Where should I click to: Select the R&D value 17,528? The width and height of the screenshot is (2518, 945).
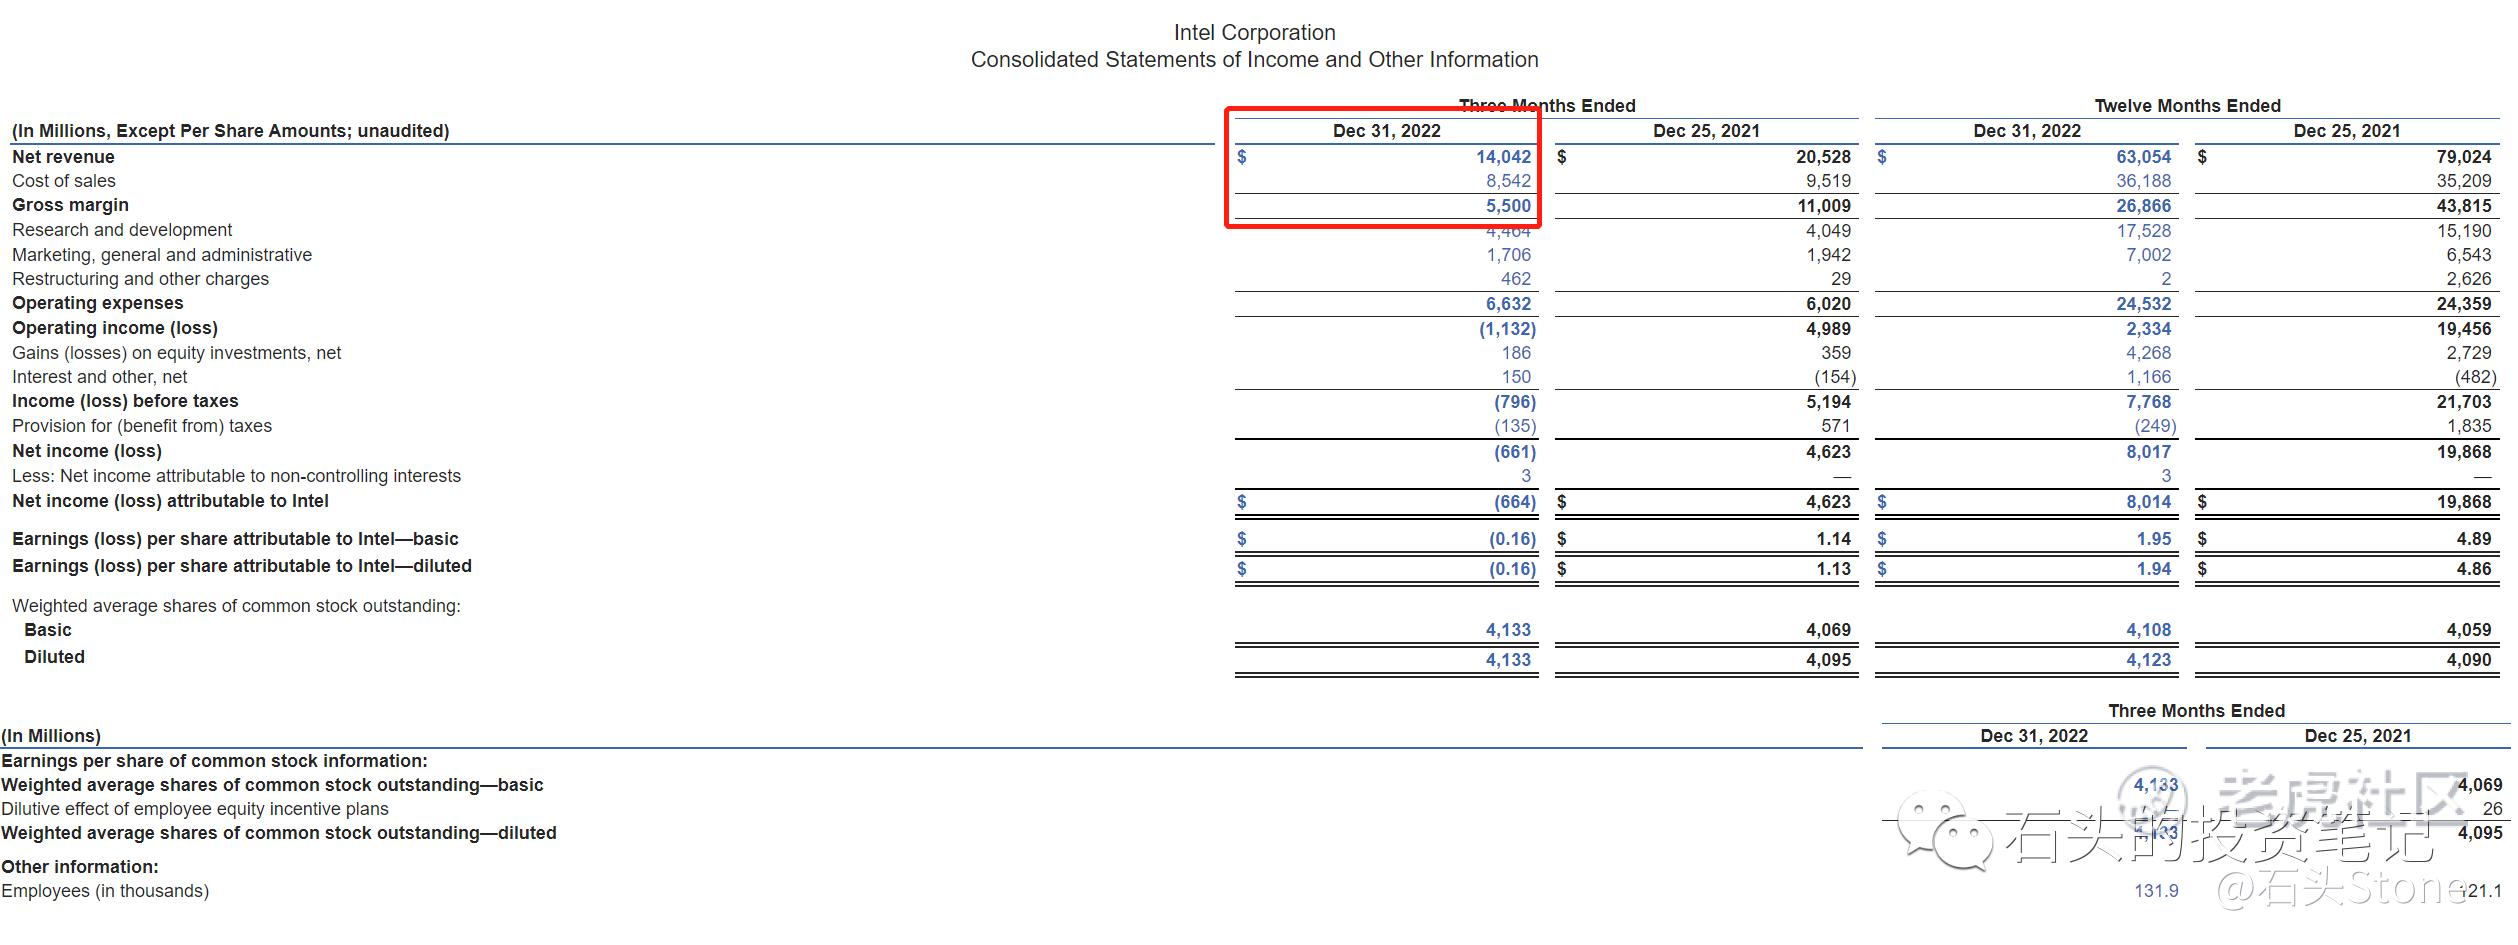coord(2143,231)
